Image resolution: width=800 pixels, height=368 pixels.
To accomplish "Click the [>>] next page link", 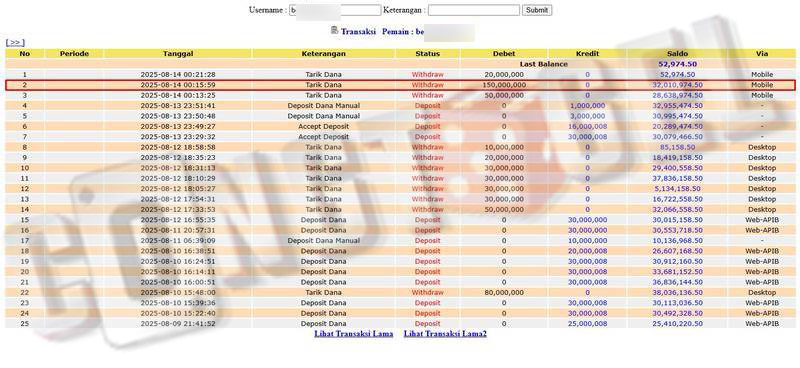I will tap(15, 43).
